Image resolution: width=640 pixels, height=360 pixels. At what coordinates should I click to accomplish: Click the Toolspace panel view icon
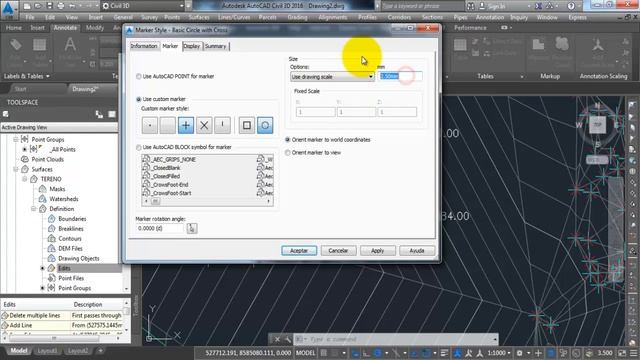tap(112, 115)
